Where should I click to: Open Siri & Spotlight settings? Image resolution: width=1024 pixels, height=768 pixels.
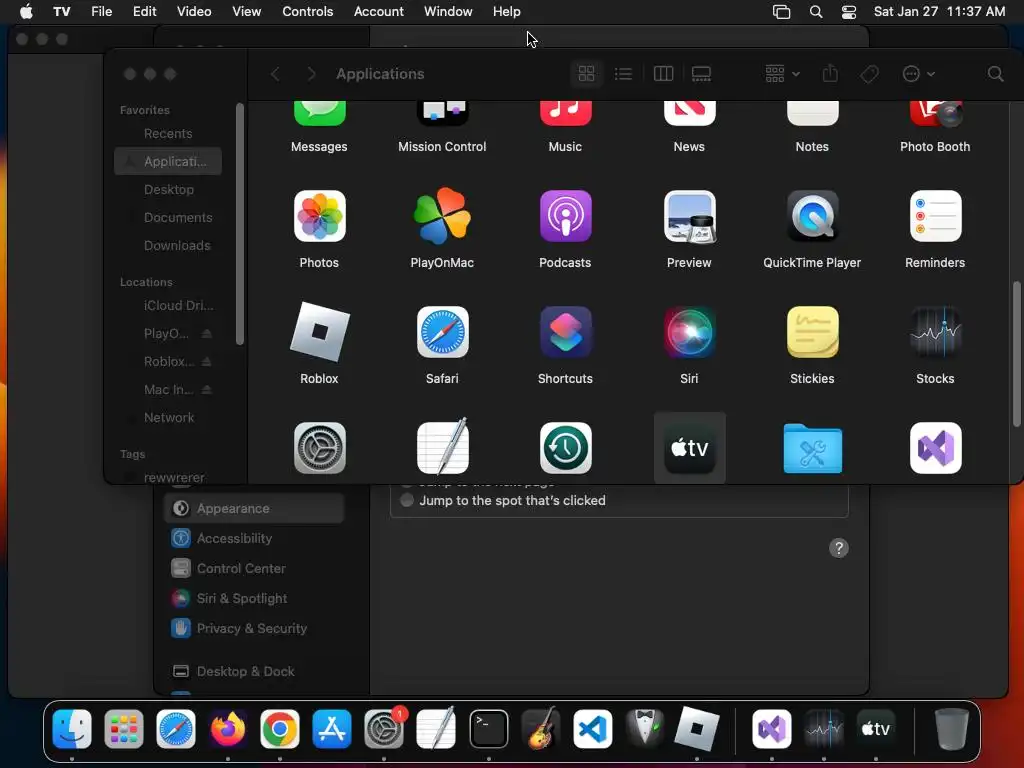click(x=254, y=598)
